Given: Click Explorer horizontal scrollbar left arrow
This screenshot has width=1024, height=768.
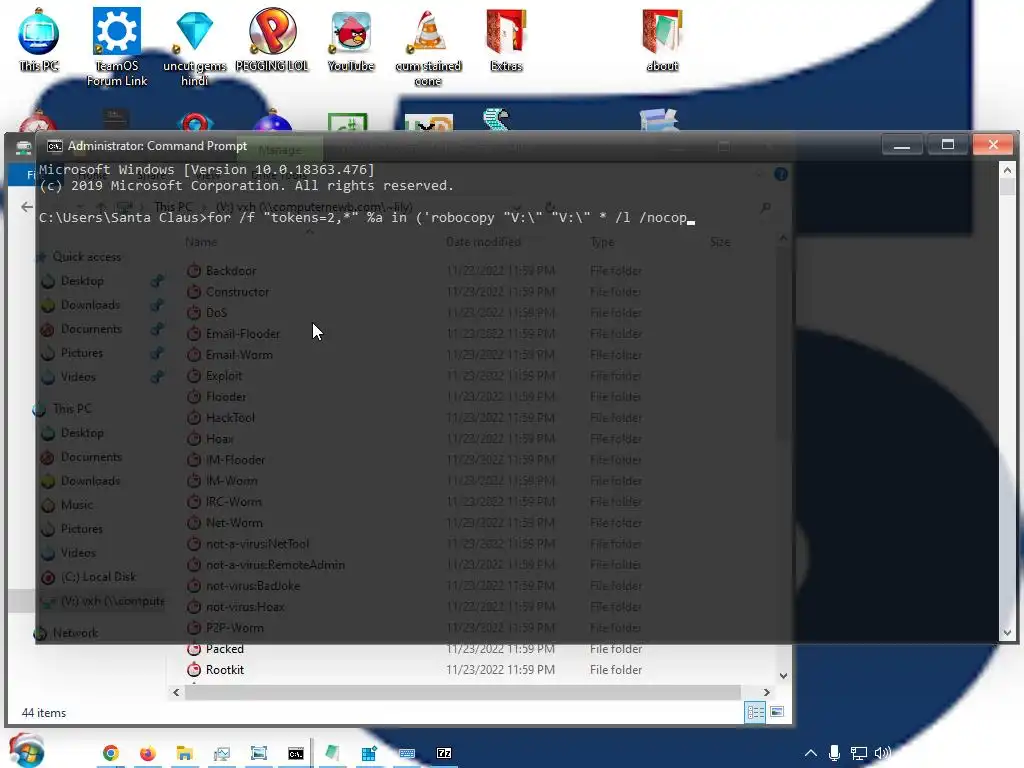Looking at the screenshot, I should (x=176, y=692).
